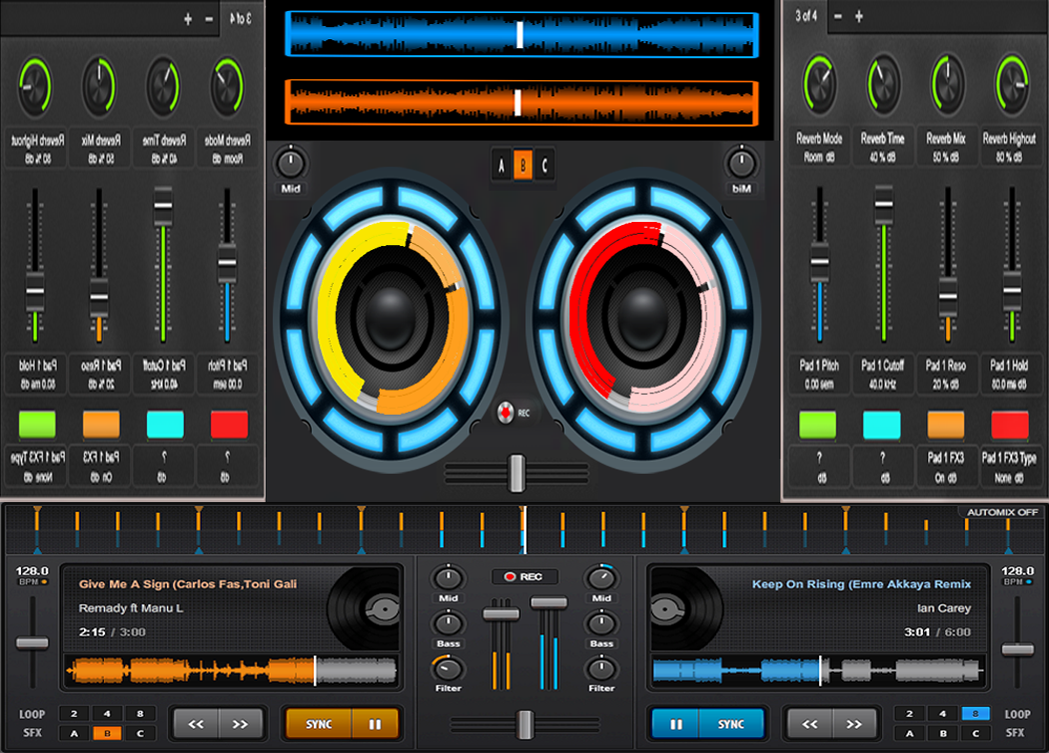Select highlighted SFX B on orange deck
The width and height of the screenshot is (1049, 753).
pos(107,733)
